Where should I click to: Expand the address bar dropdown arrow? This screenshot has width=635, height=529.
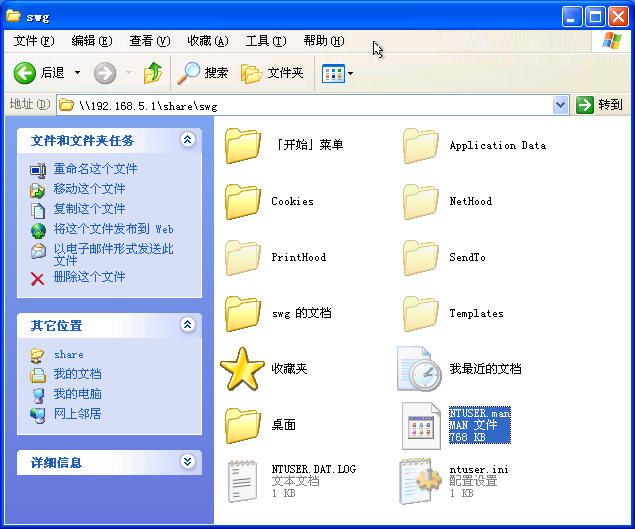tap(560, 105)
